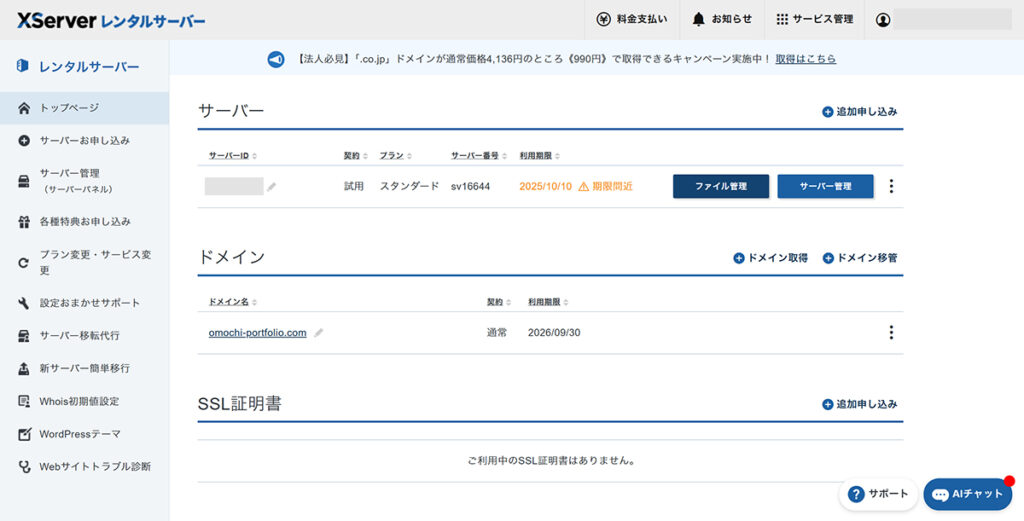
Task: Click the サポート help button
Action: coord(878,494)
